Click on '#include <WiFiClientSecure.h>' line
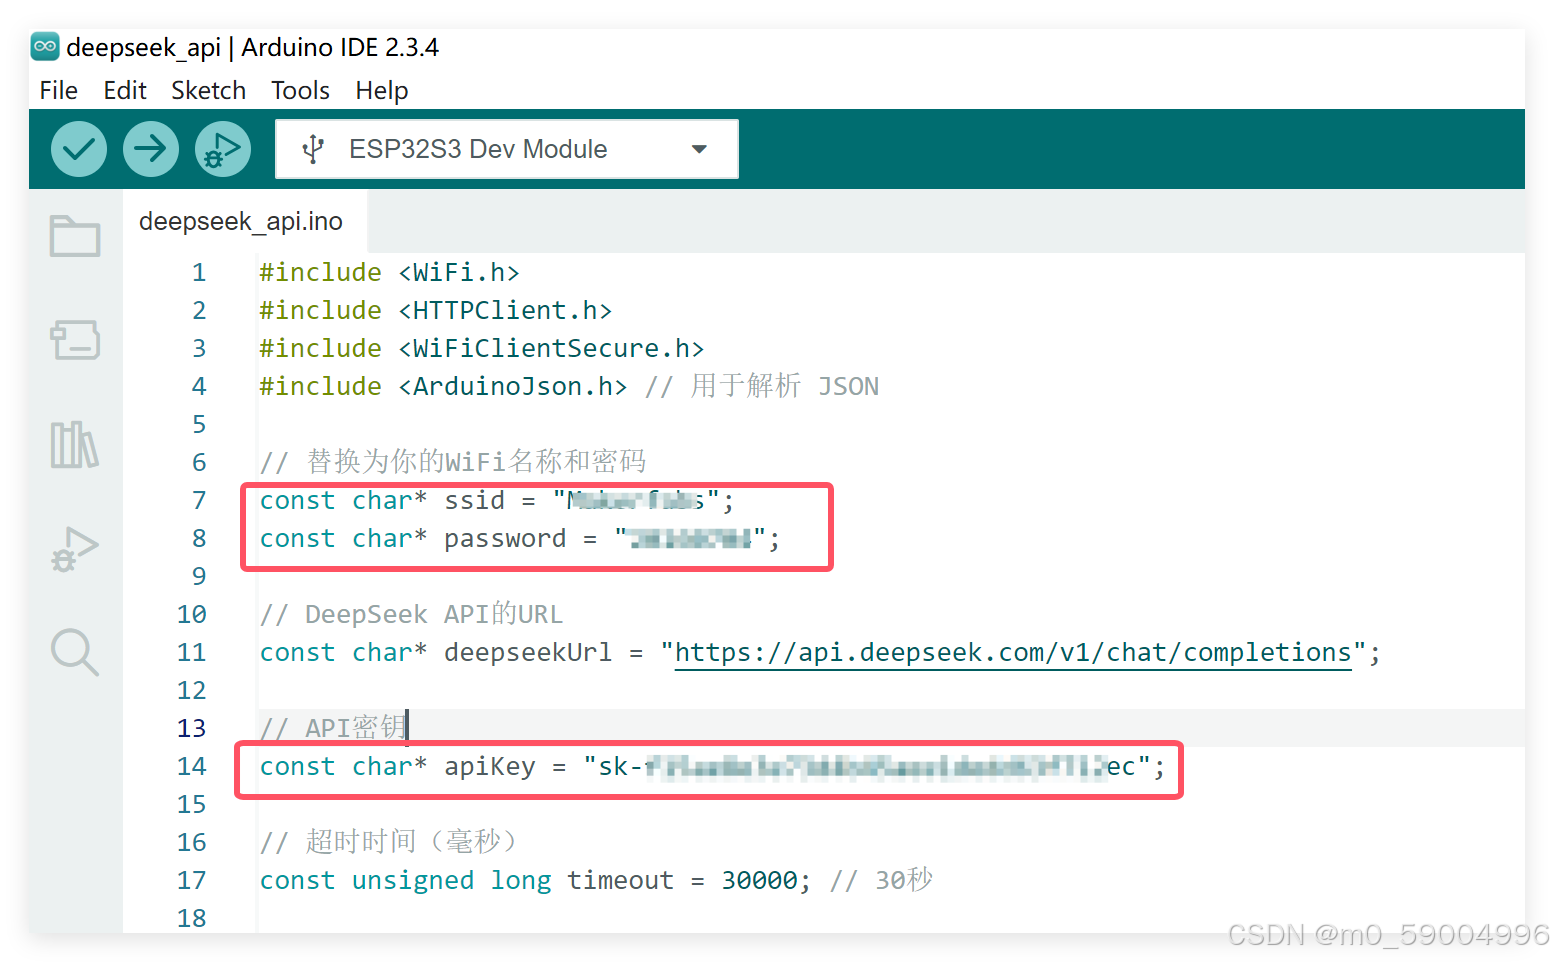This screenshot has height=962, width=1554. pos(481,349)
